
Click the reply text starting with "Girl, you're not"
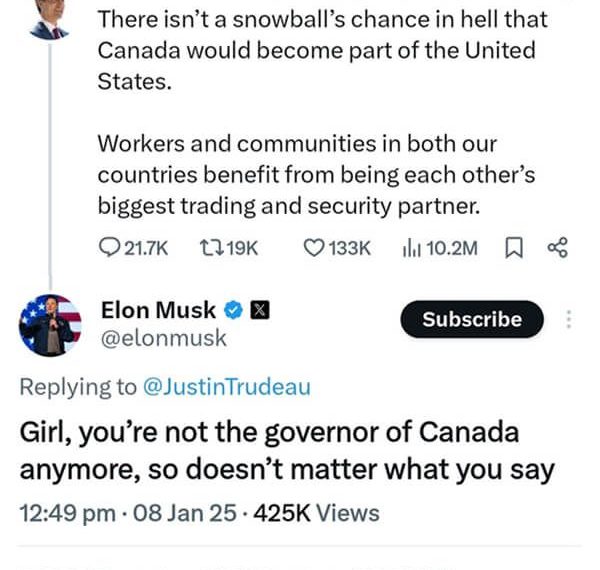286,450
